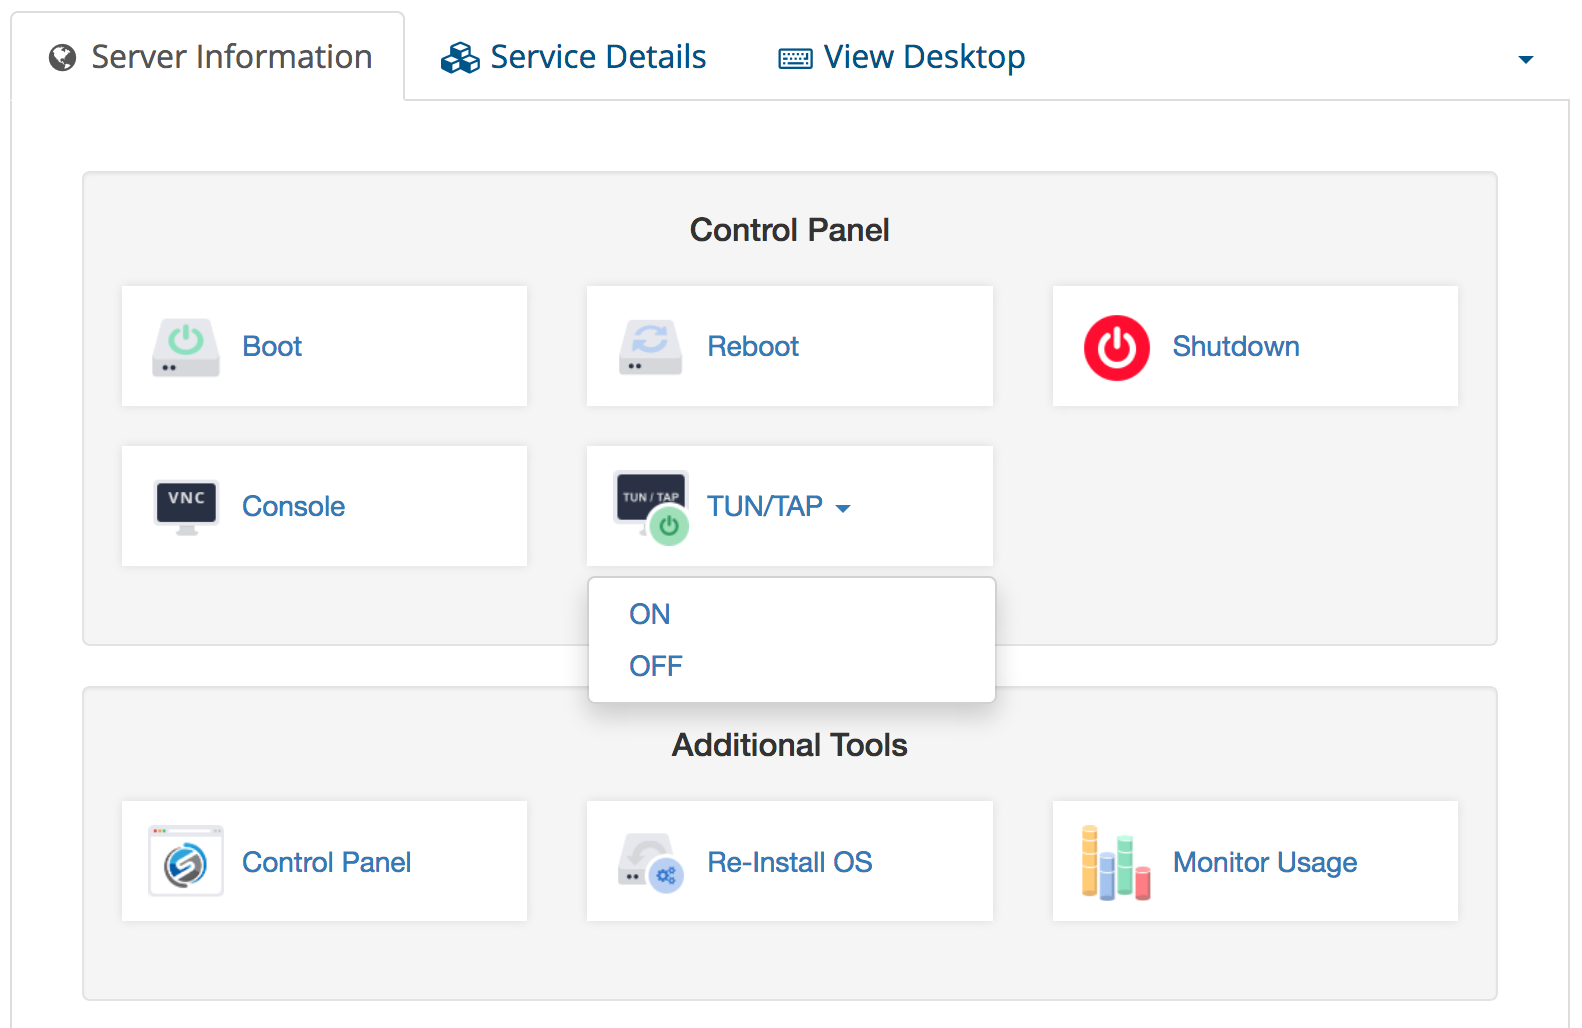Turn TUN/TAP off via OFF option
Image resolution: width=1582 pixels, height=1028 pixels.
click(x=656, y=666)
